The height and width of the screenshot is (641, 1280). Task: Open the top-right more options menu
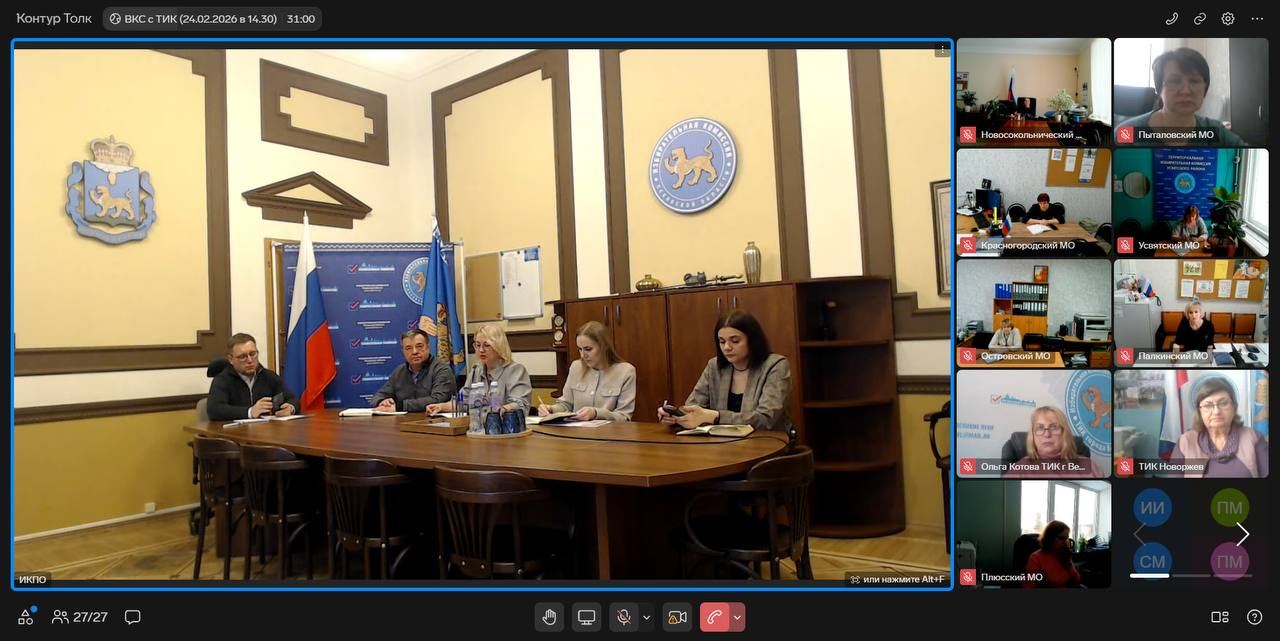[x=1257, y=18]
